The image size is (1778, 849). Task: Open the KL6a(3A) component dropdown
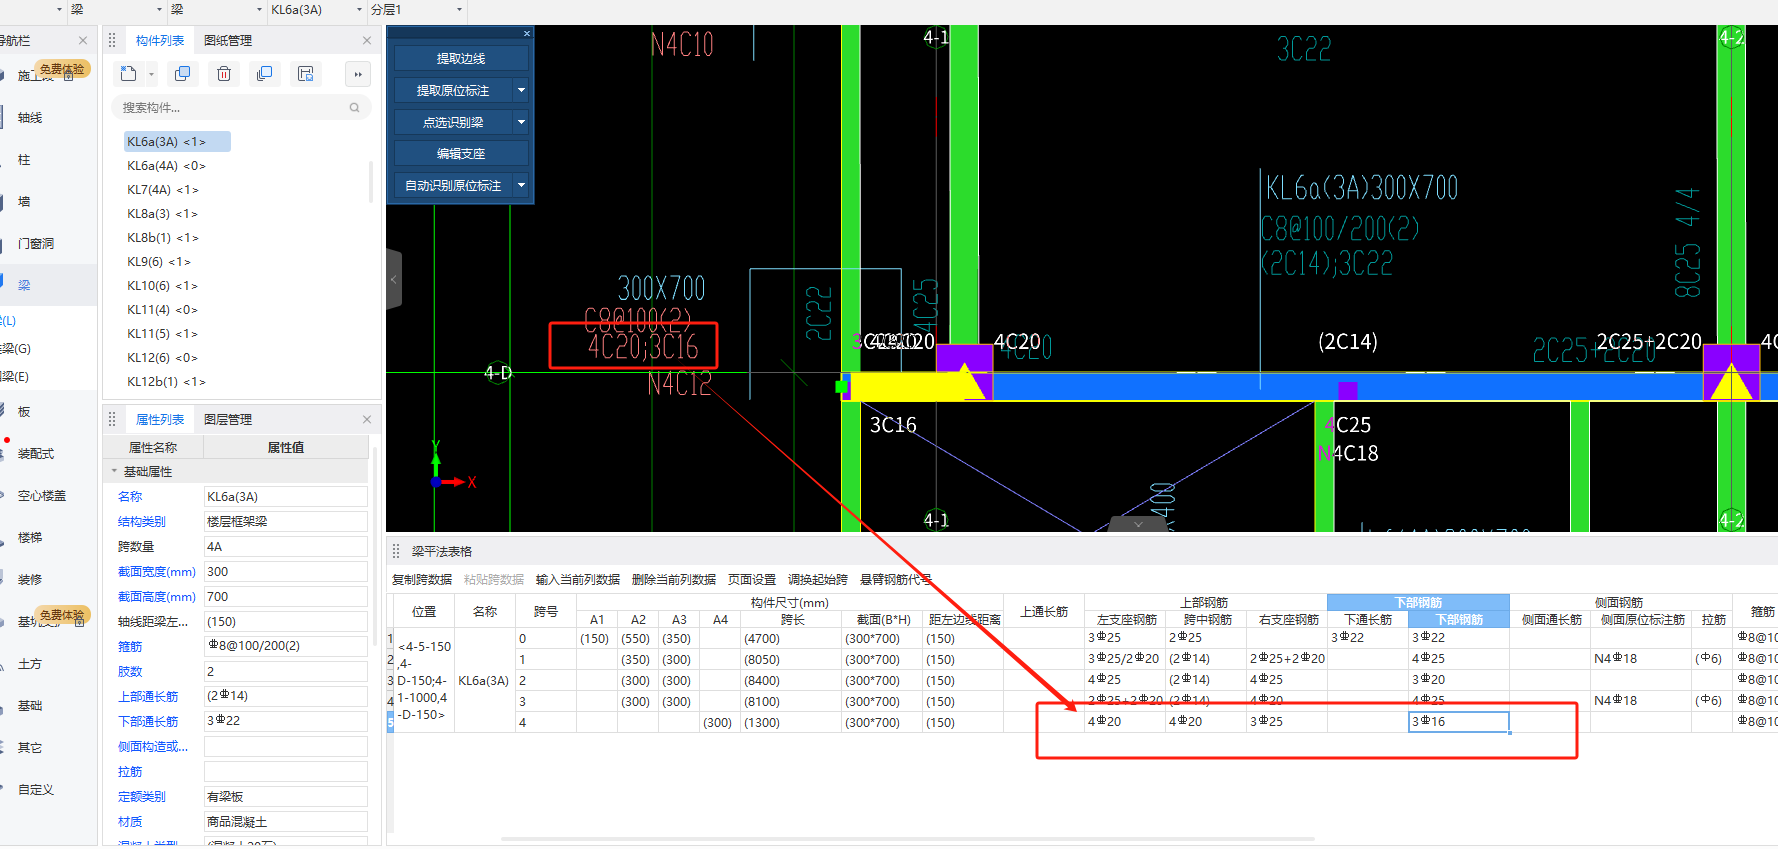360,10
